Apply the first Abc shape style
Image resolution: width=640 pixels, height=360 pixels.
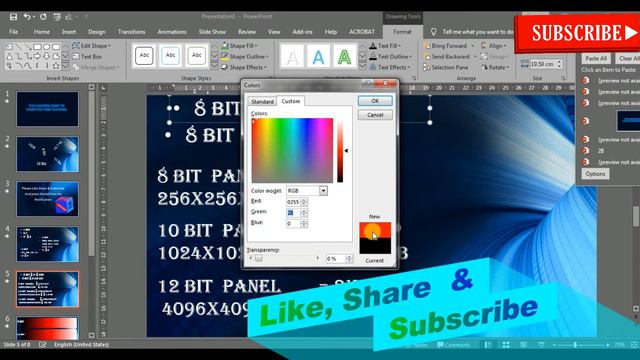click(144, 56)
